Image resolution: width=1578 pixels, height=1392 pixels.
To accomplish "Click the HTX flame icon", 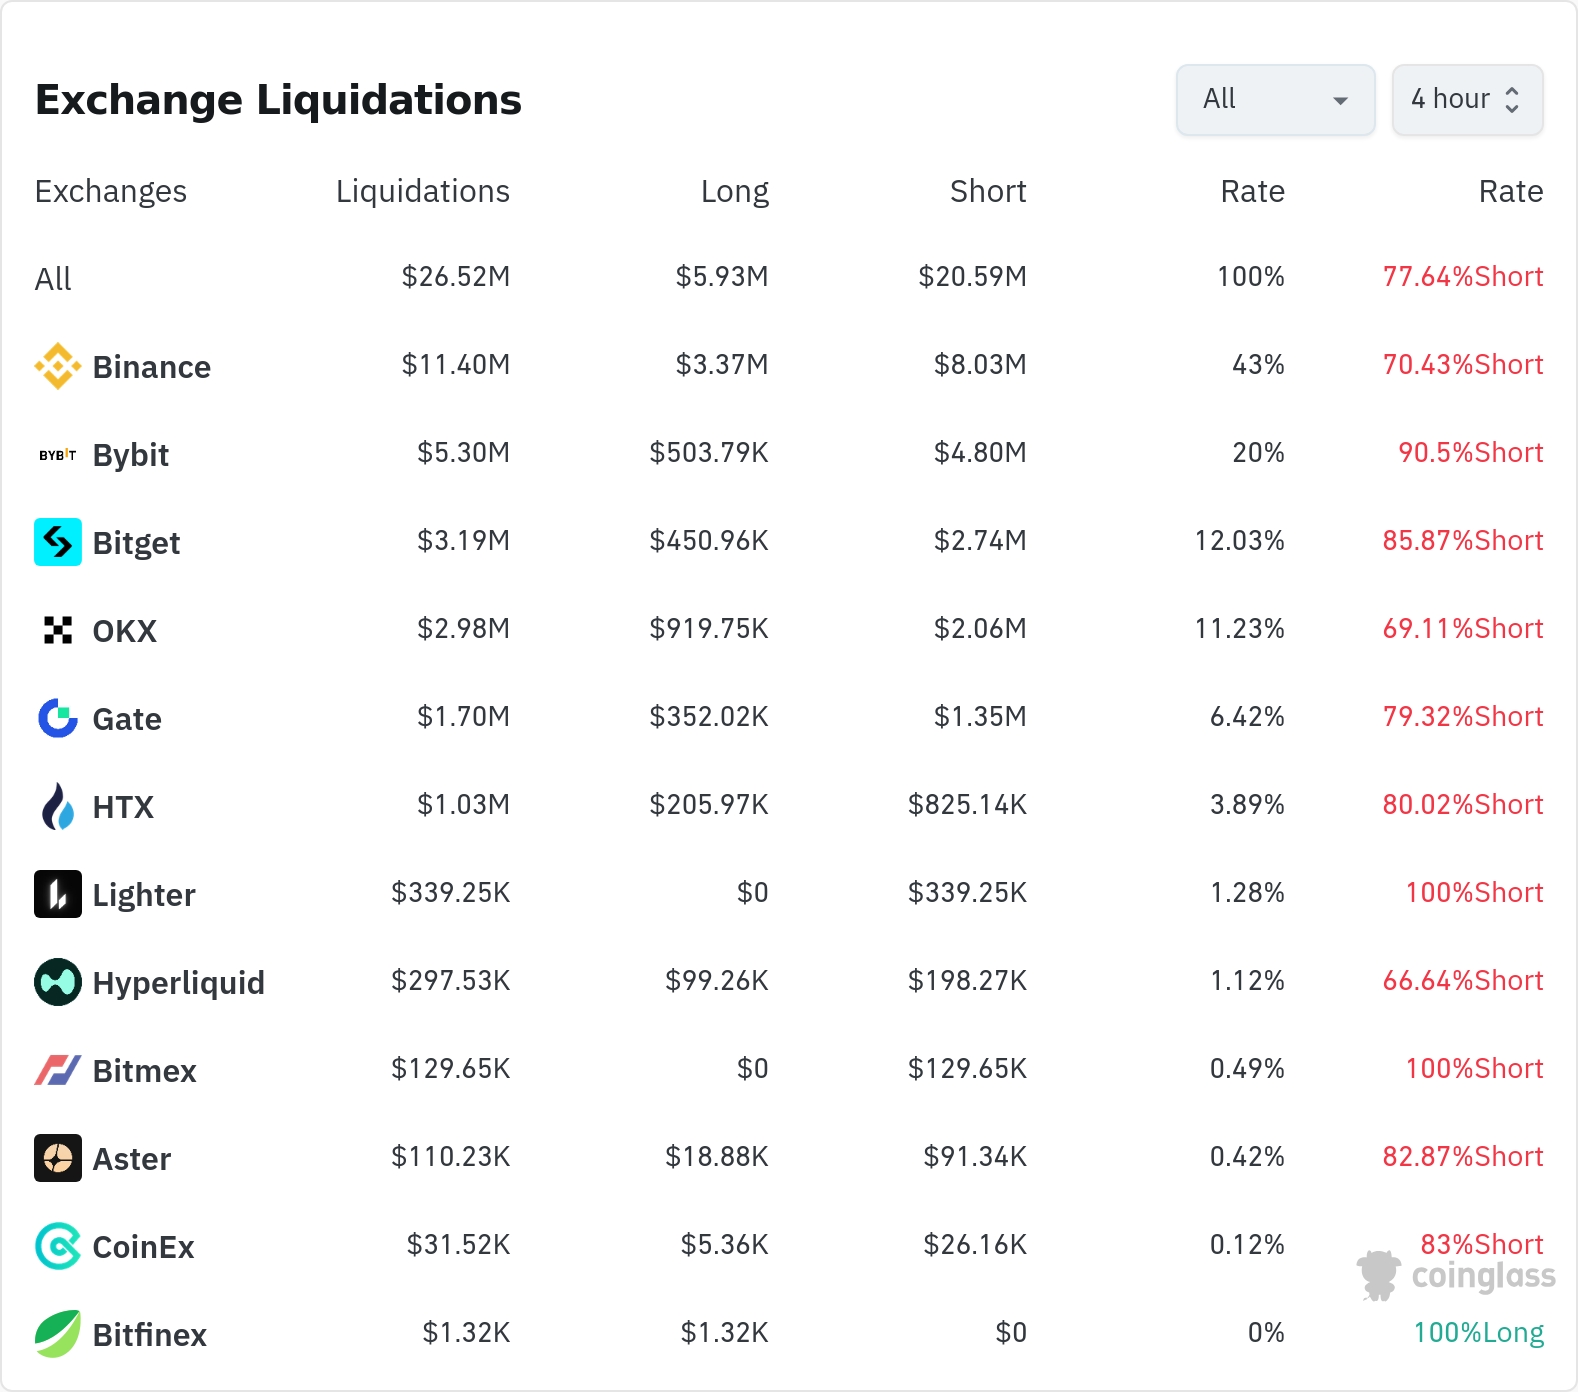I will click(x=58, y=806).
